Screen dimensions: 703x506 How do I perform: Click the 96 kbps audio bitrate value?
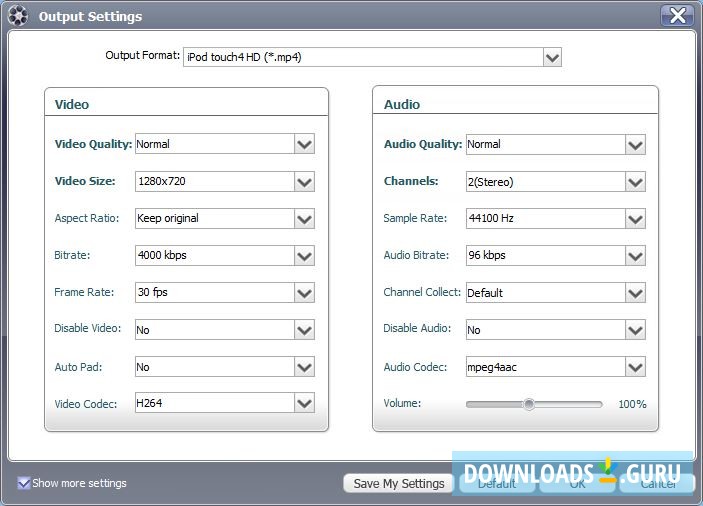point(487,255)
